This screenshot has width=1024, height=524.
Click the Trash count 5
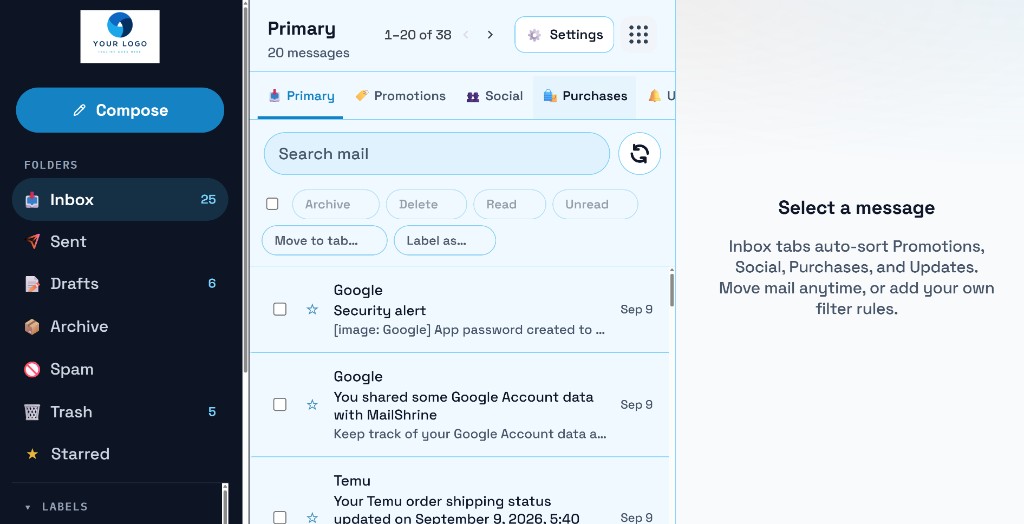(x=212, y=412)
